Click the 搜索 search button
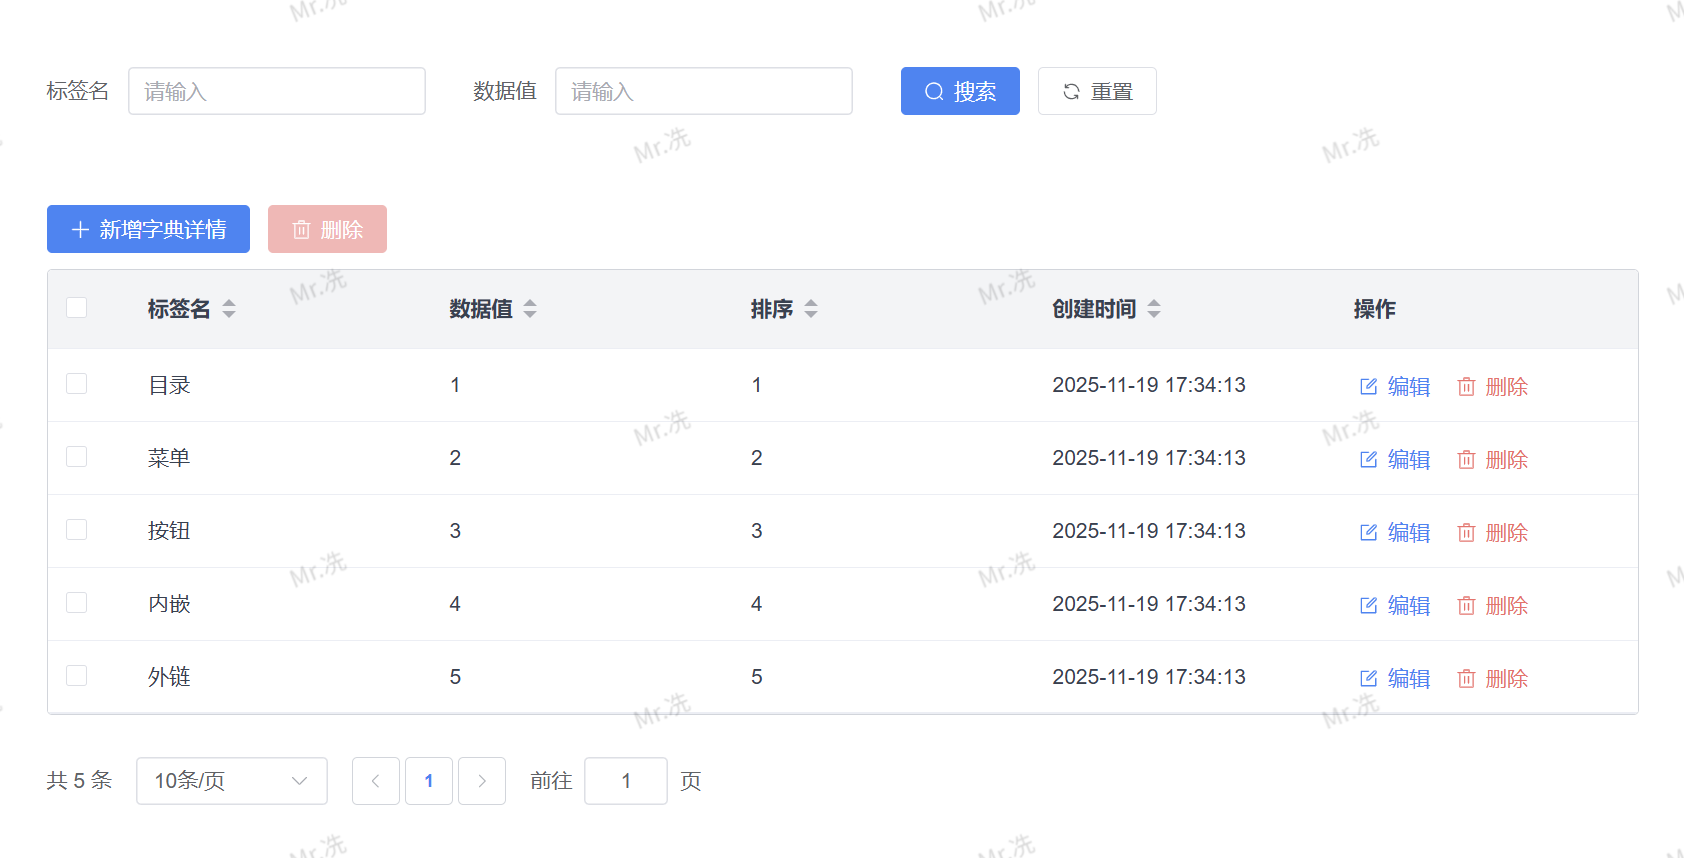Viewport: 1684px width, 858px height. click(x=960, y=91)
